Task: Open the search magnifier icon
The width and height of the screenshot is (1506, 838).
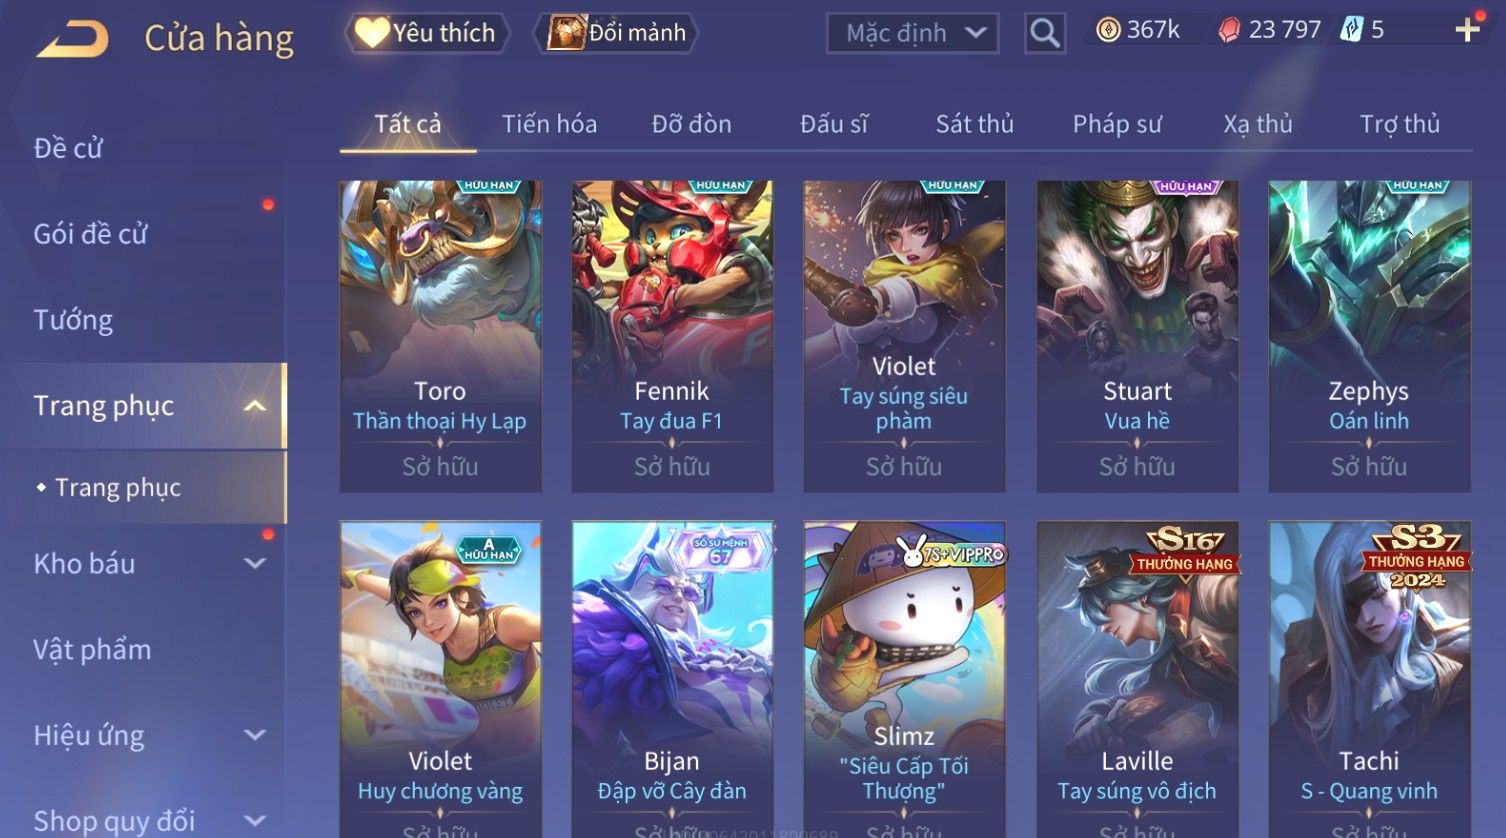Action: point(1045,34)
